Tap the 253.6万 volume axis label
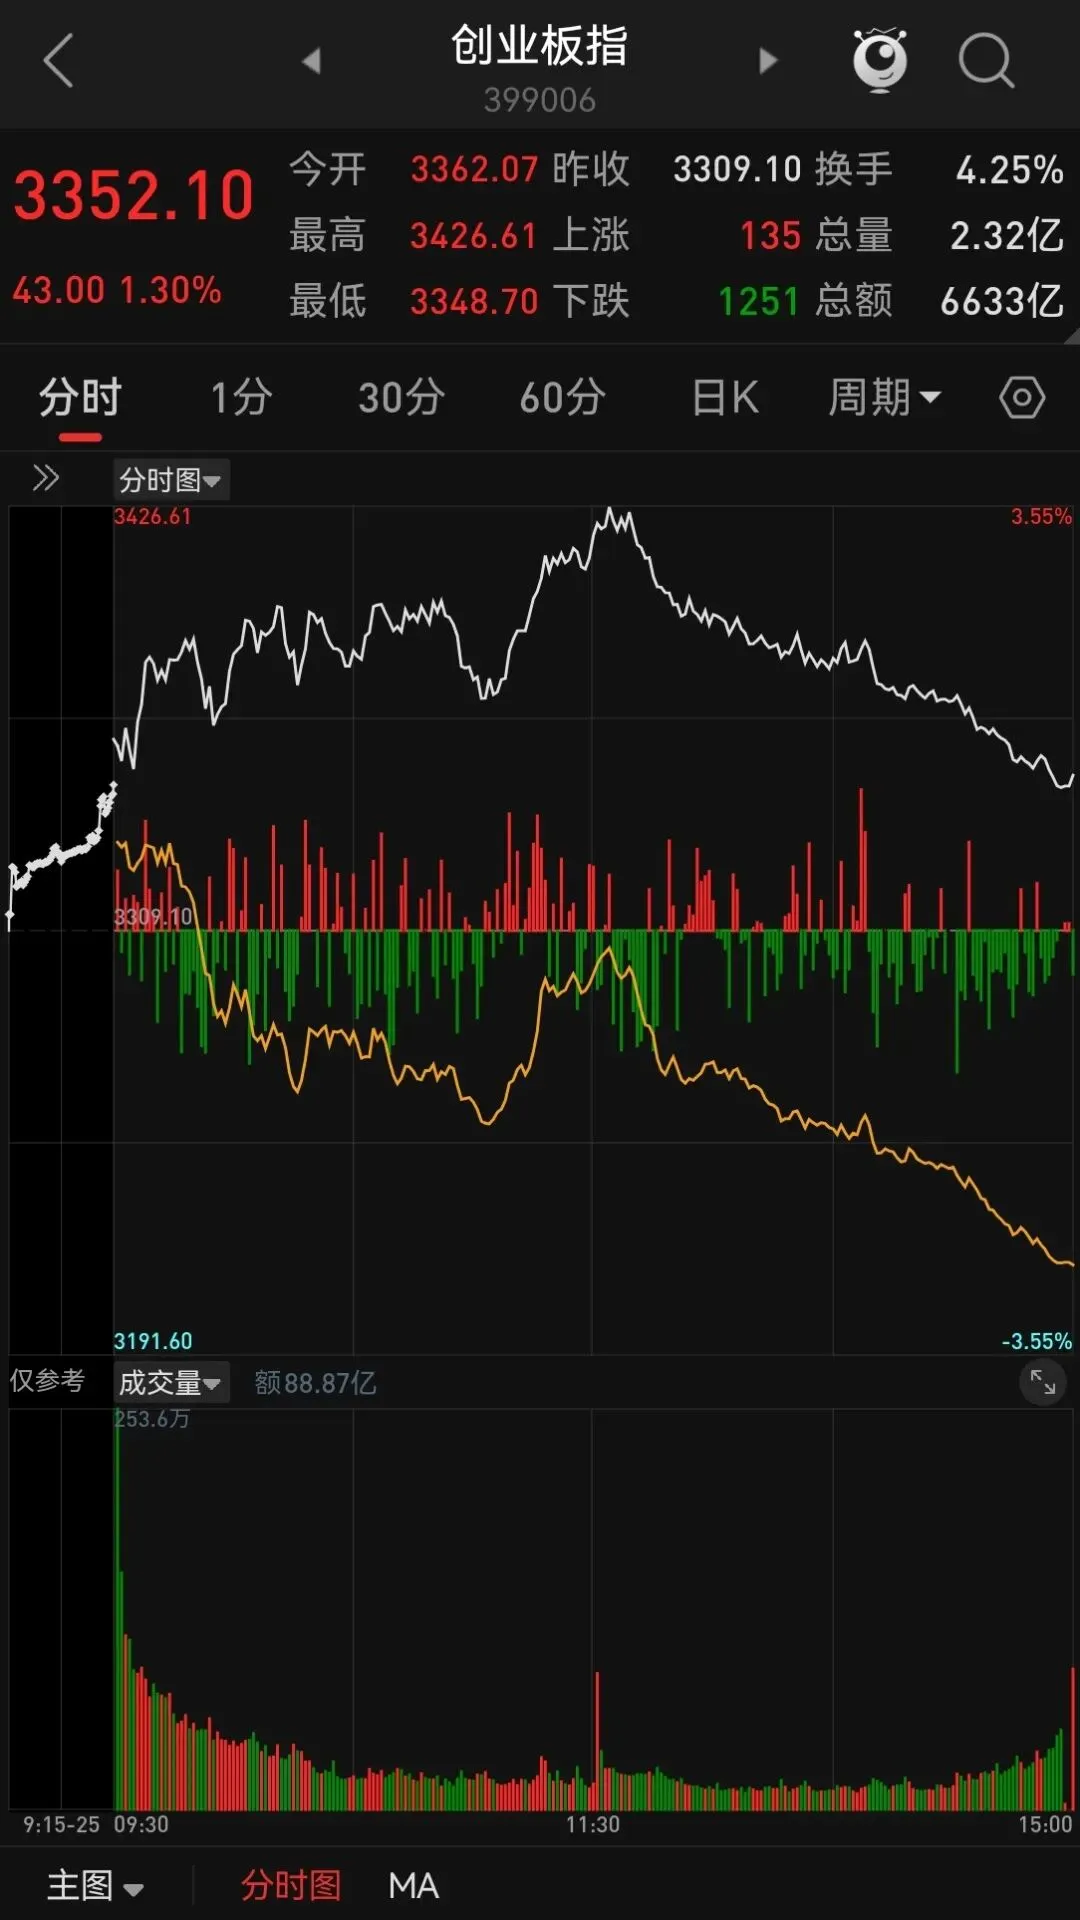This screenshot has height=1920, width=1080. tap(152, 1419)
